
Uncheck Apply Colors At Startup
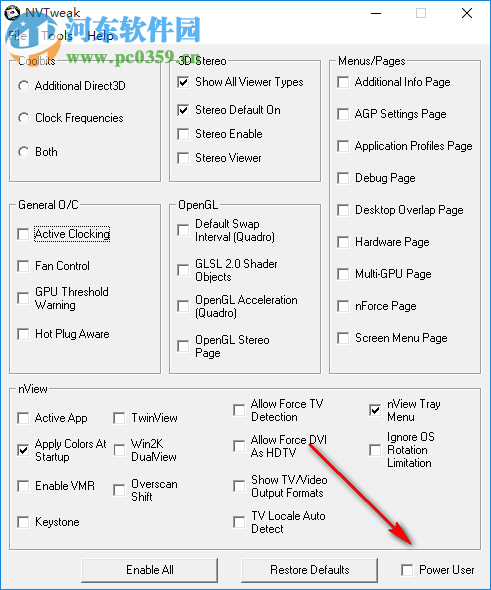pyautogui.click(x=23, y=450)
